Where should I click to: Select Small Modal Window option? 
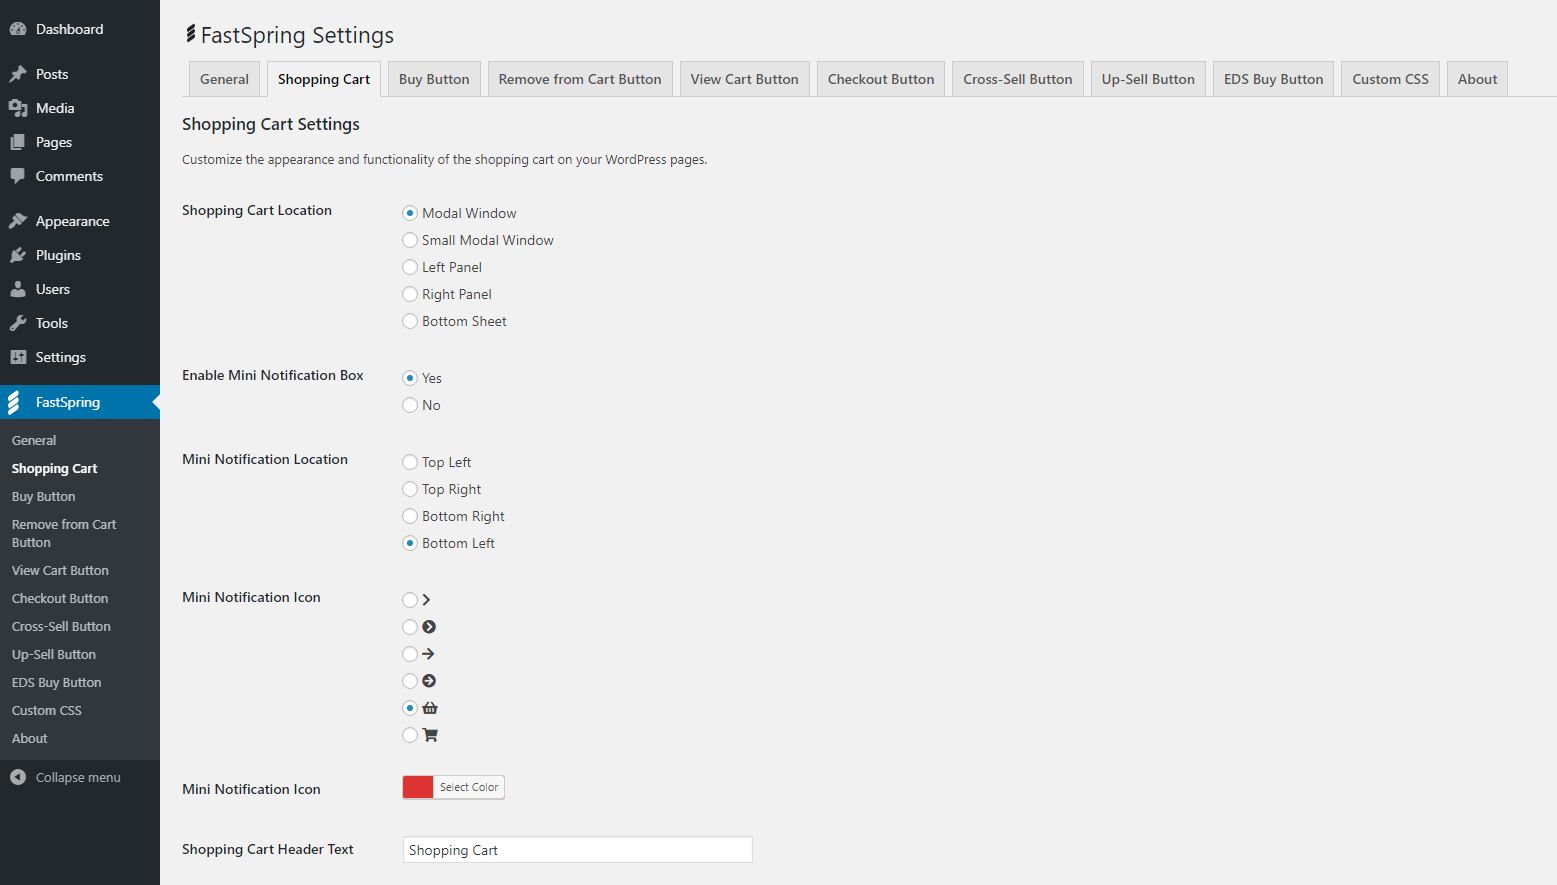(x=410, y=240)
